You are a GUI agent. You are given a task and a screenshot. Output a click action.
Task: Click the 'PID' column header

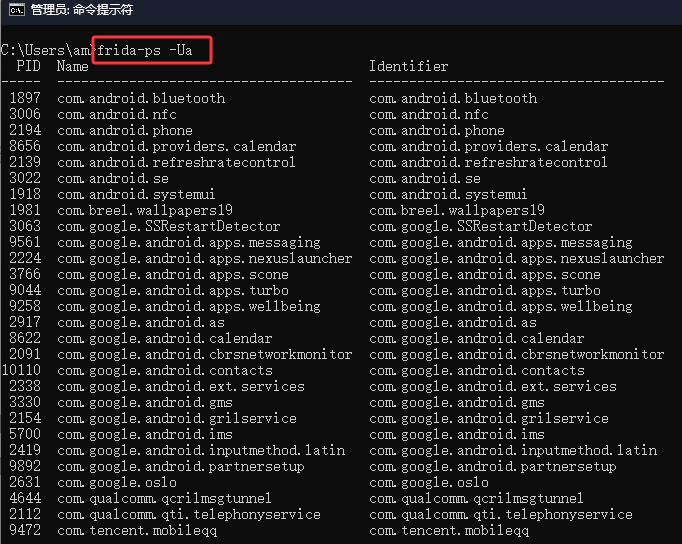coord(29,66)
